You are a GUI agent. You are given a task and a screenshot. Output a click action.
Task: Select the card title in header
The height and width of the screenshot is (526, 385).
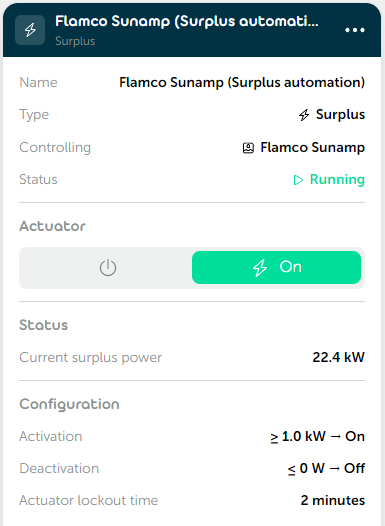tap(187, 21)
